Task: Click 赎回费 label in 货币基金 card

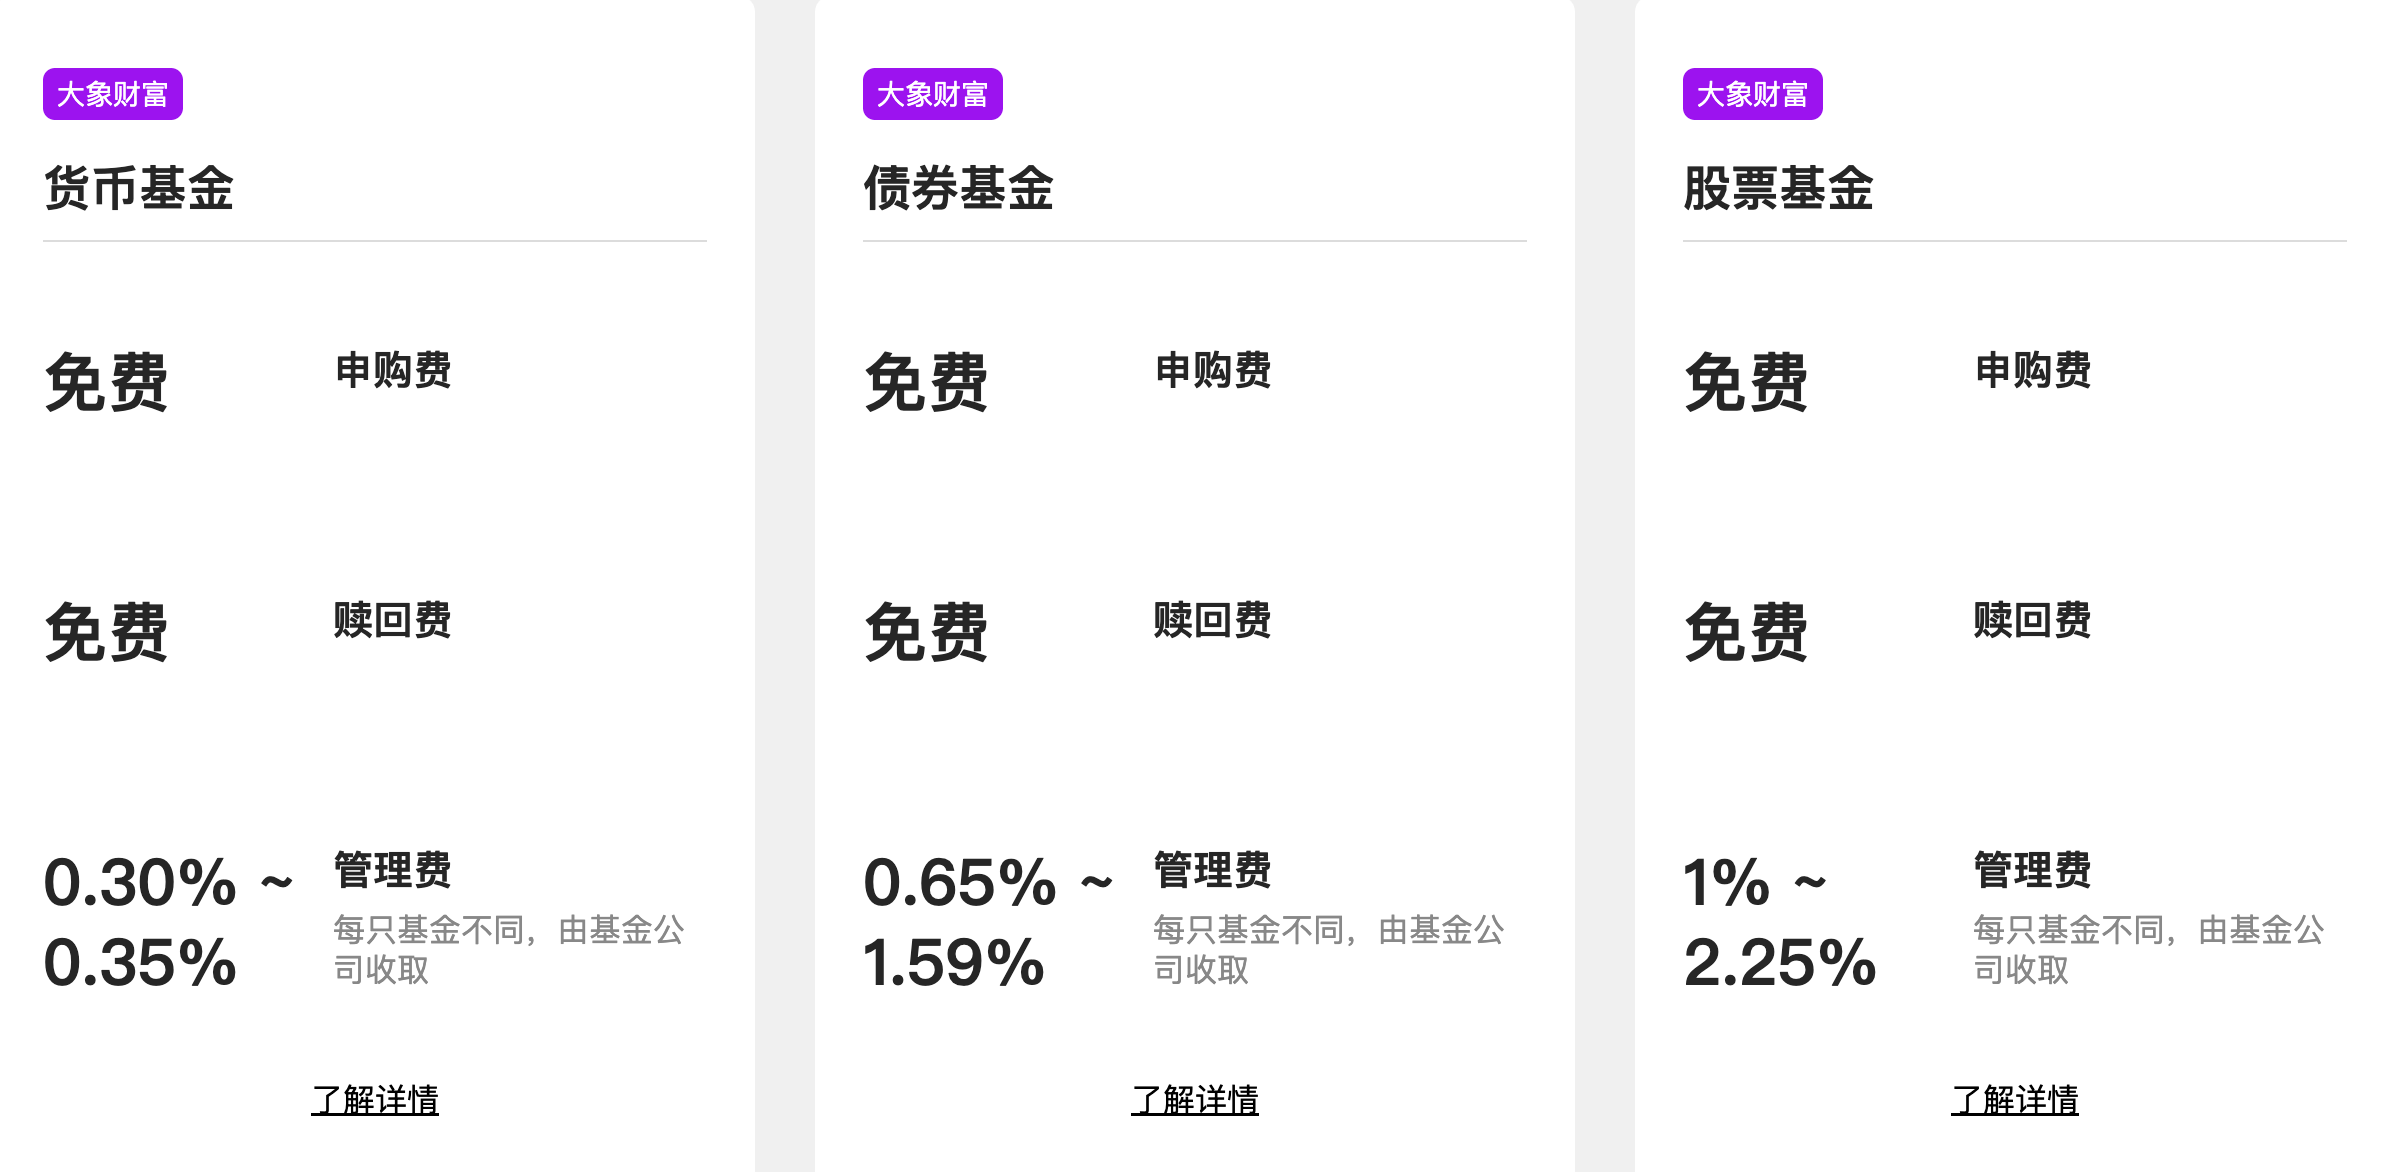Action: click(x=393, y=620)
